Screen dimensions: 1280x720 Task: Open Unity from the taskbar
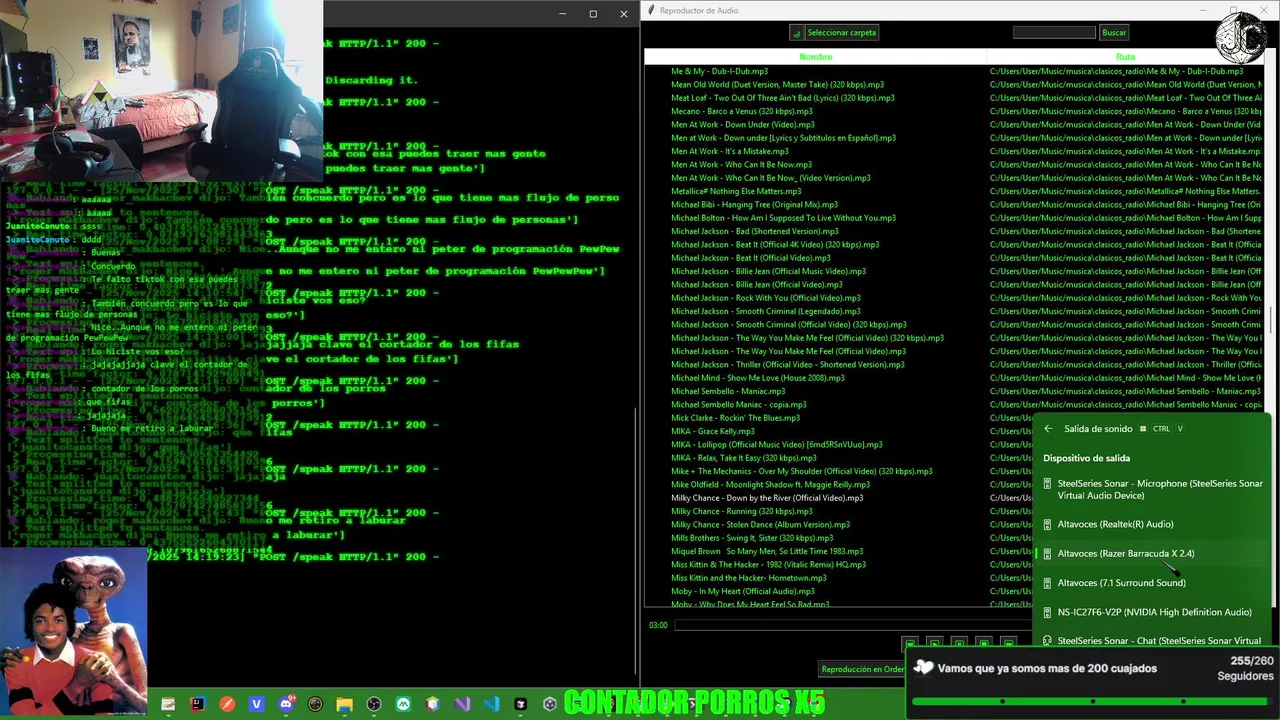click(549, 704)
